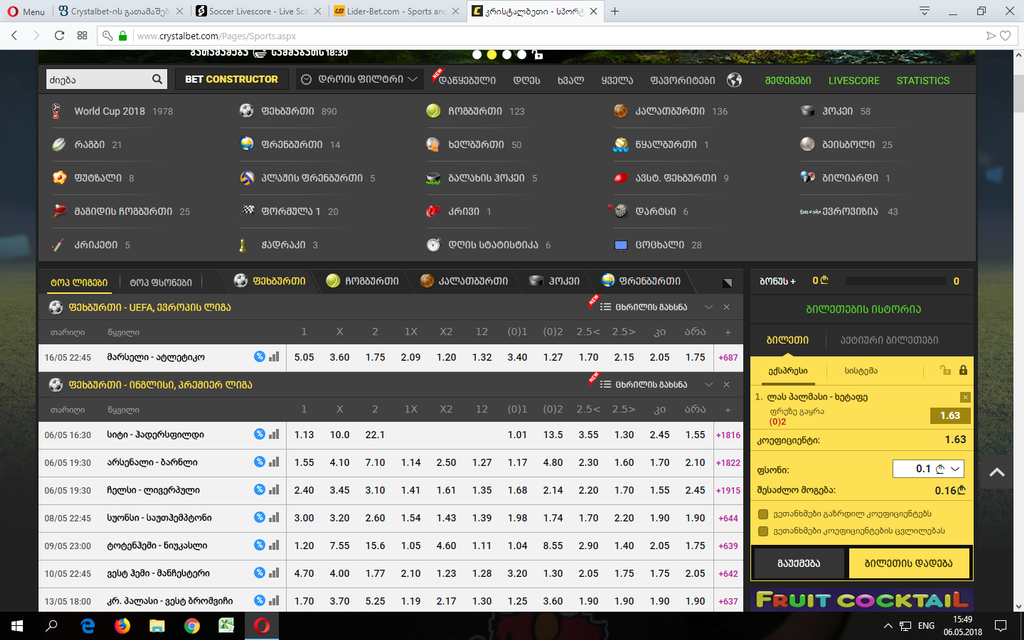Image resolution: width=1024 pixels, height=640 pixels.
Task: Click the წყალბურთი icon
Action: coord(621,144)
